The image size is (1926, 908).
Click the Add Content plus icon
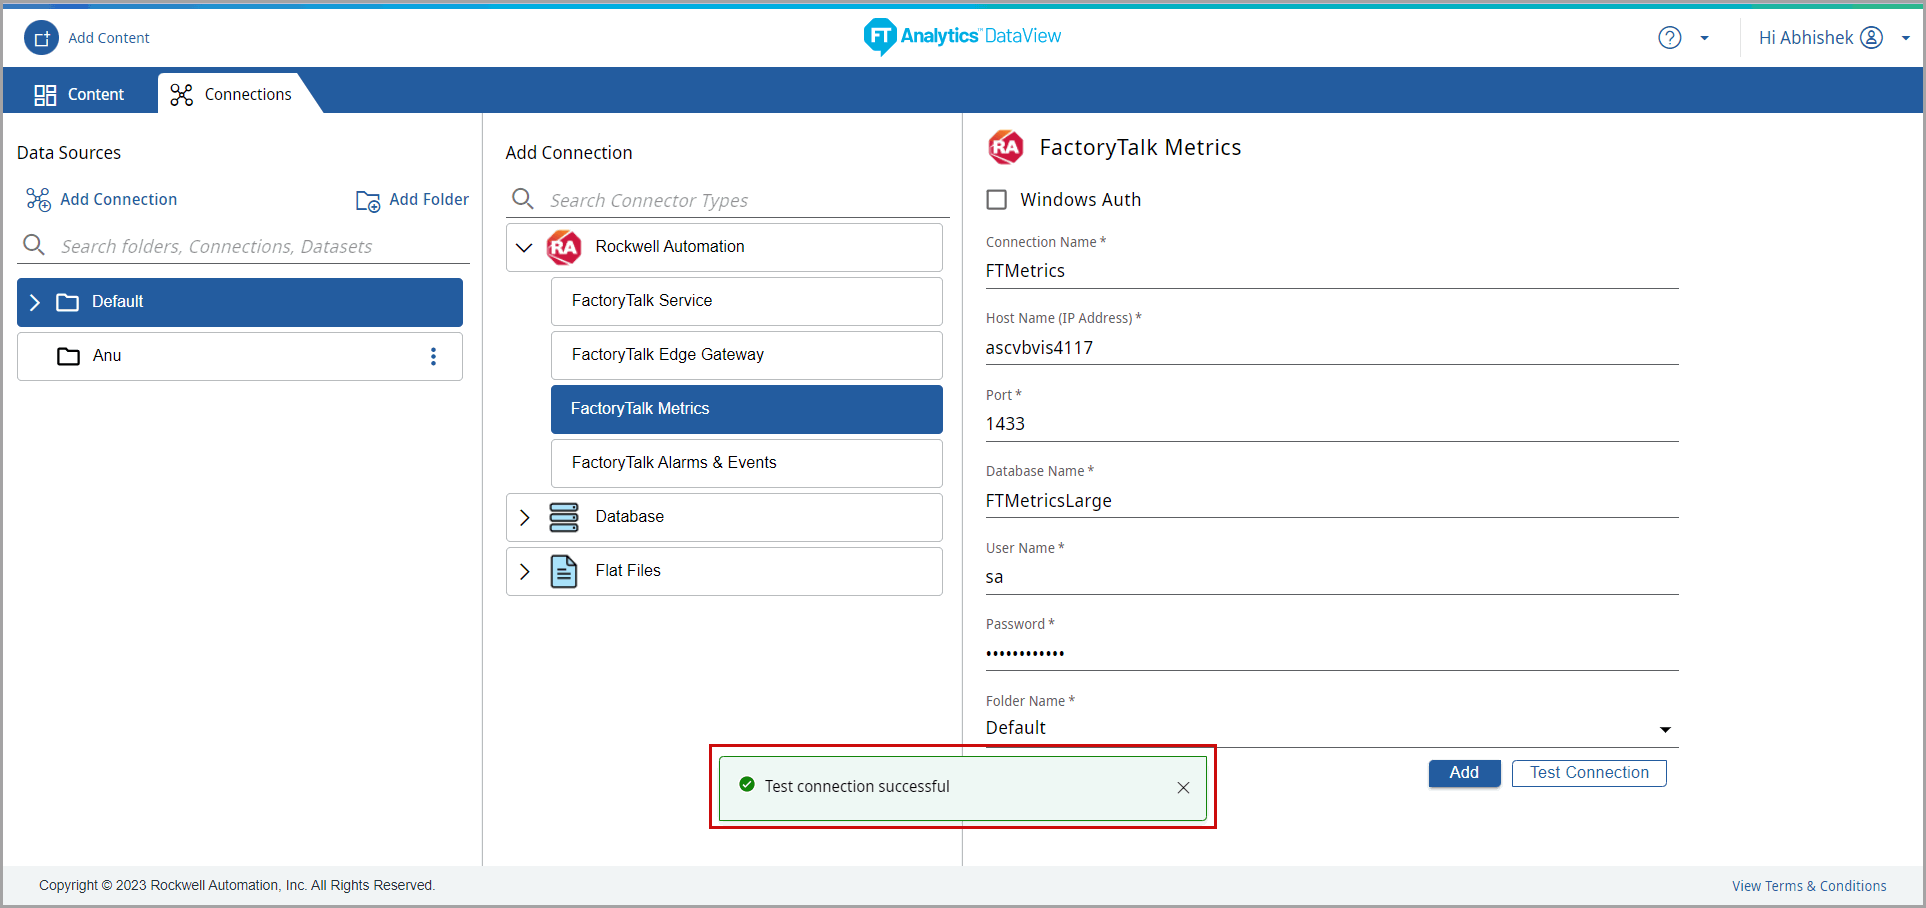(41, 38)
